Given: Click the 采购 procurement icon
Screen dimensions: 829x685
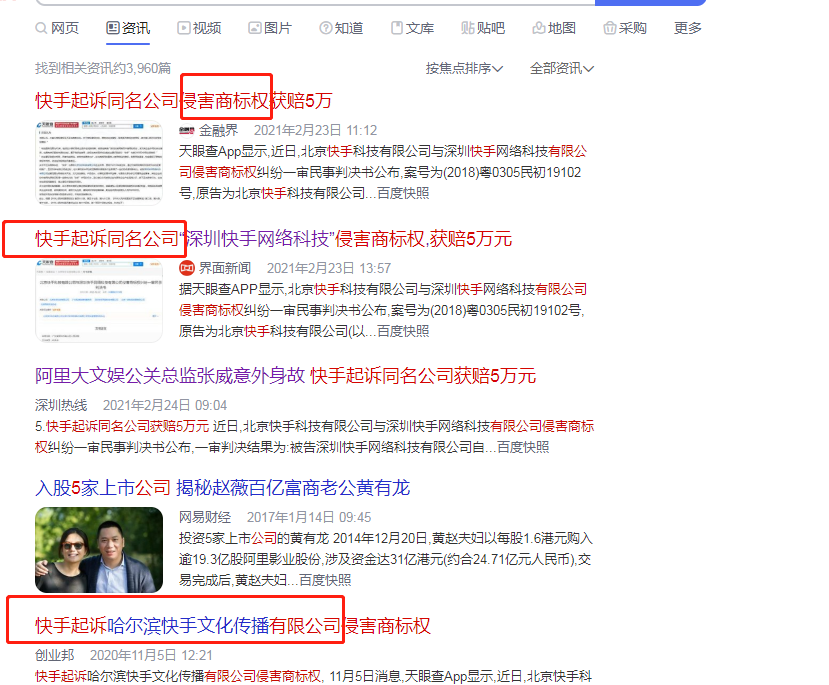Looking at the screenshot, I should pyautogui.click(x=611, y=28).
